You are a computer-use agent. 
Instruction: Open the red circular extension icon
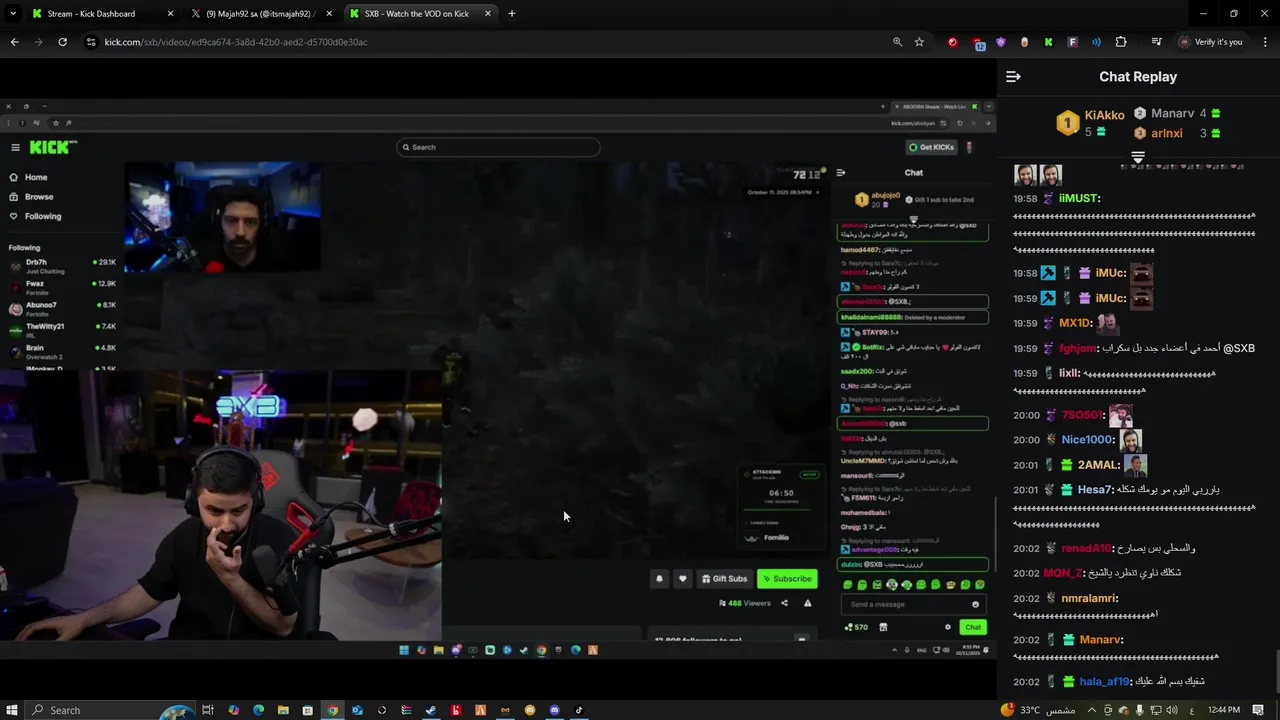click(952, 42)
